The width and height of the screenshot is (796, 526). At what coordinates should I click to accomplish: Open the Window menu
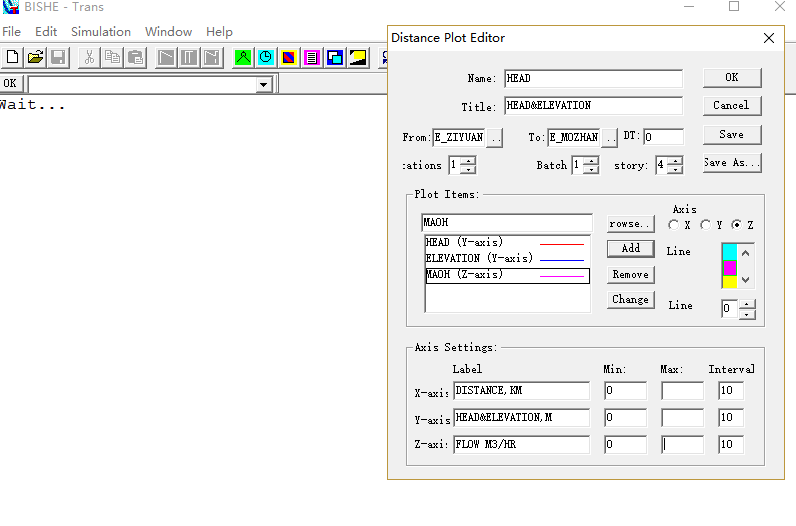pos(169,32)
